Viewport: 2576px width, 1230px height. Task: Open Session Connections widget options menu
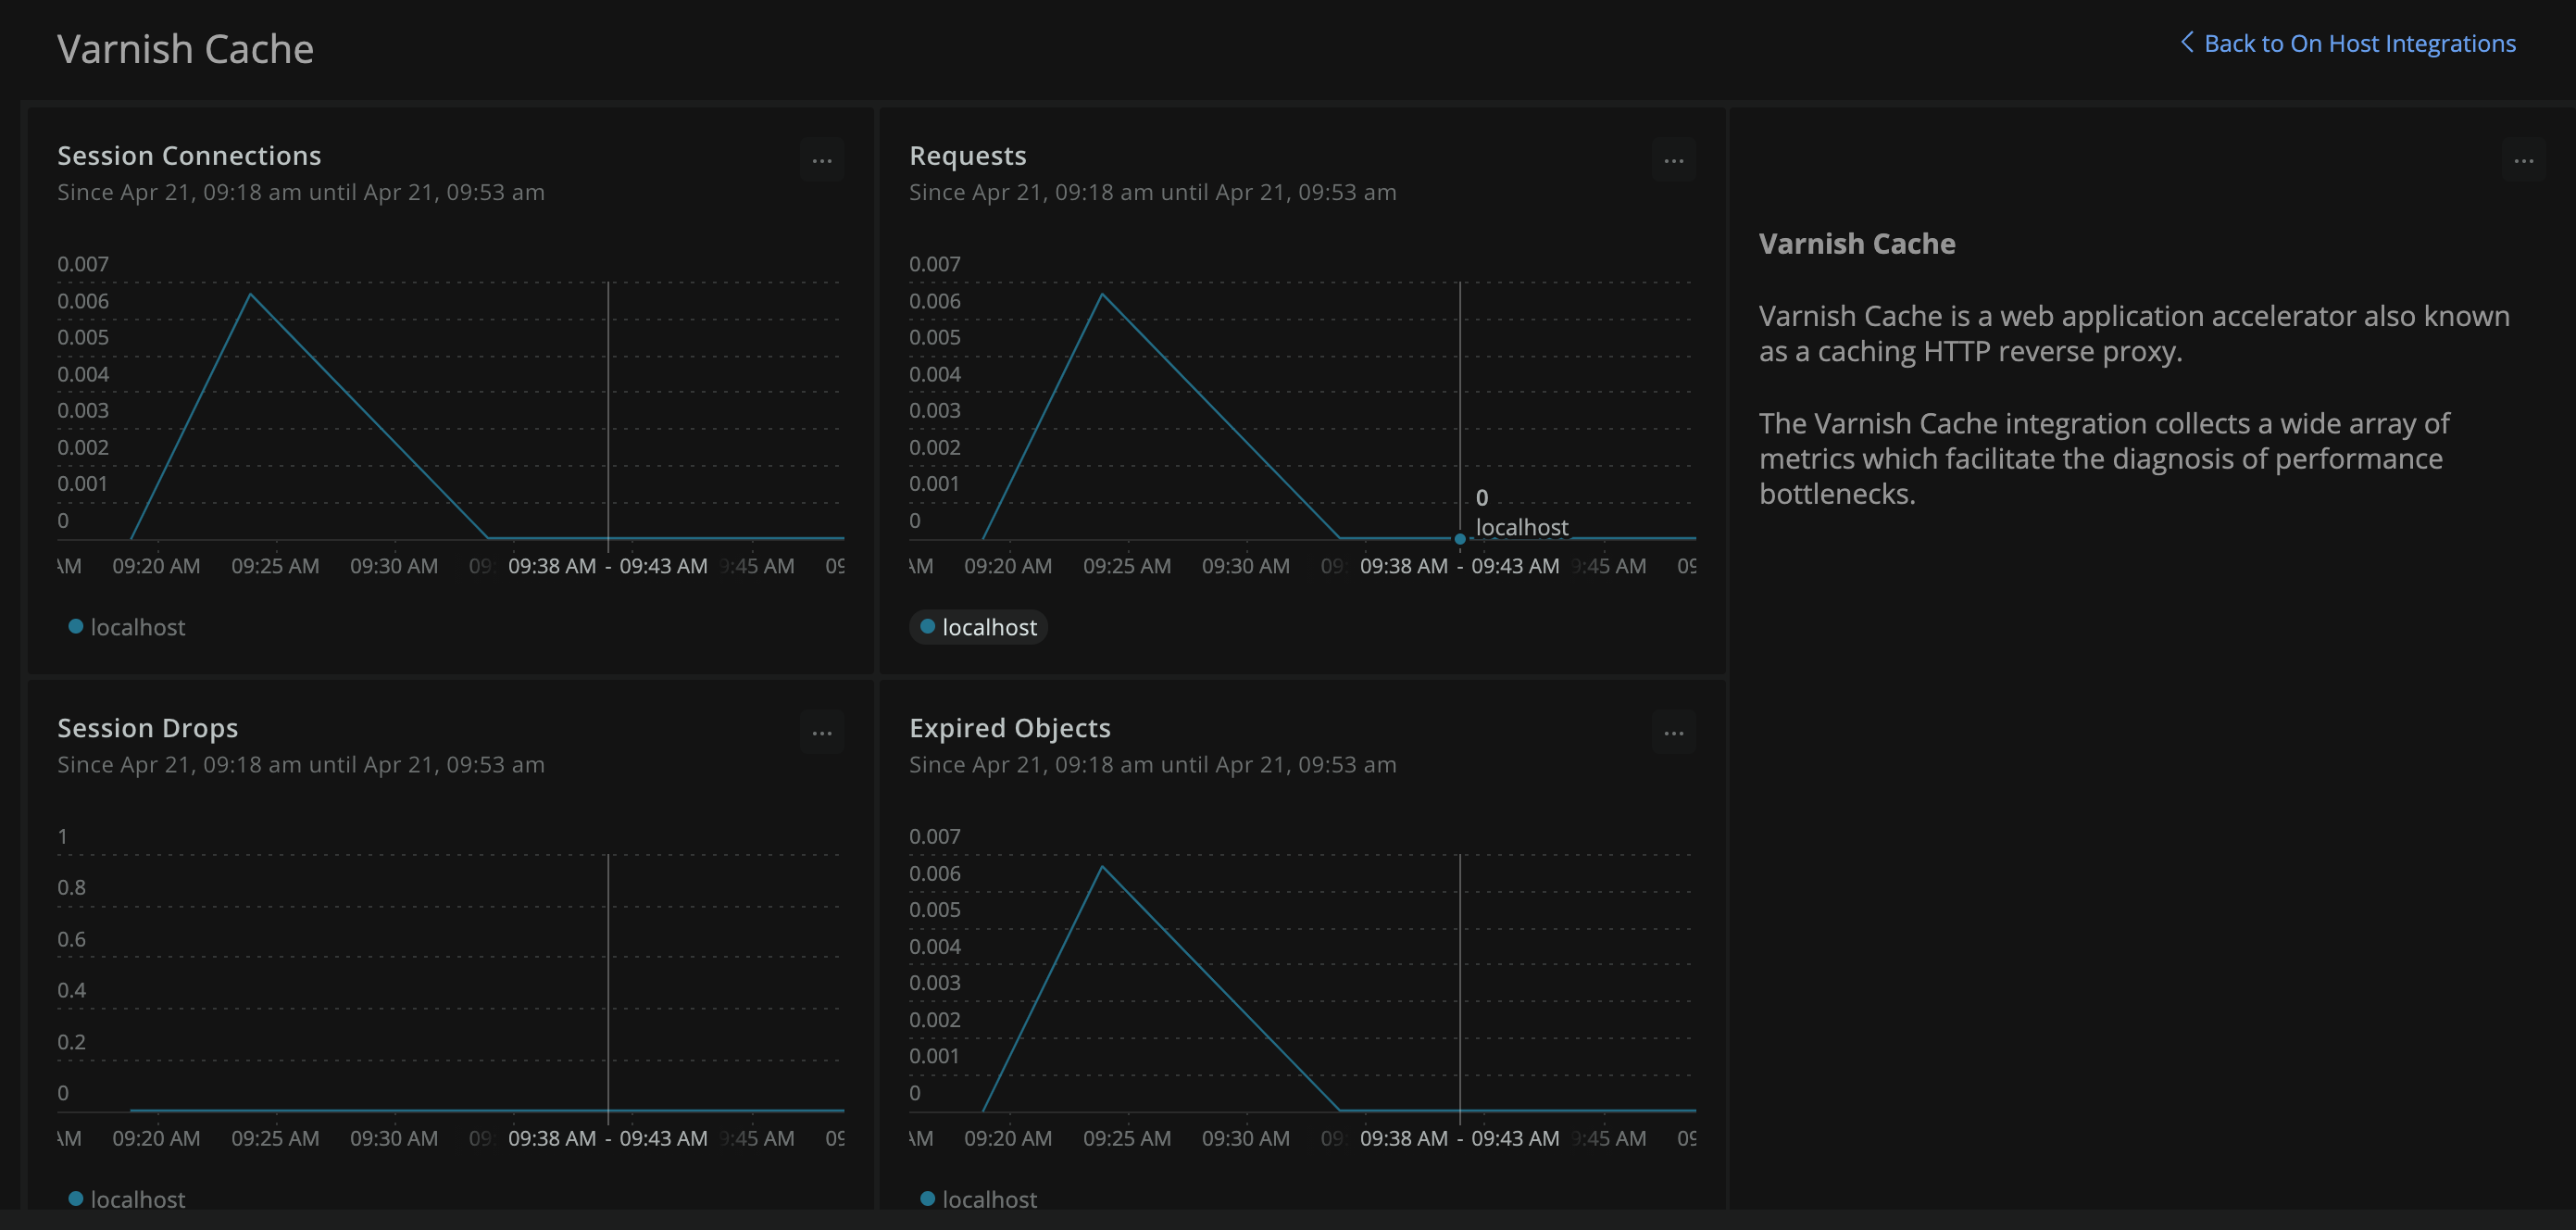tap(821, 160)
